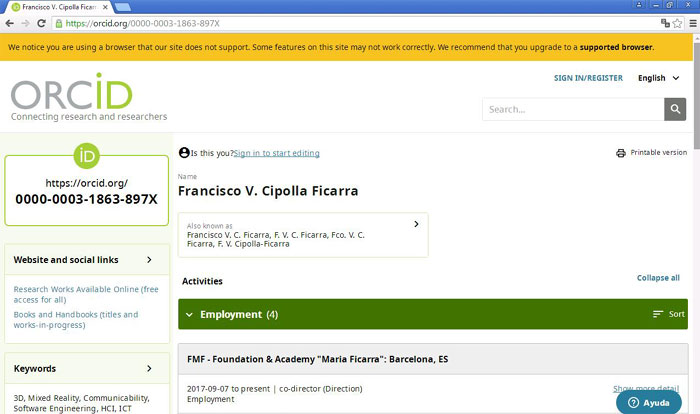This screenshot has width=700, height=414.
Task: Click the Ayuda help button
Action: tap(649, 402)
